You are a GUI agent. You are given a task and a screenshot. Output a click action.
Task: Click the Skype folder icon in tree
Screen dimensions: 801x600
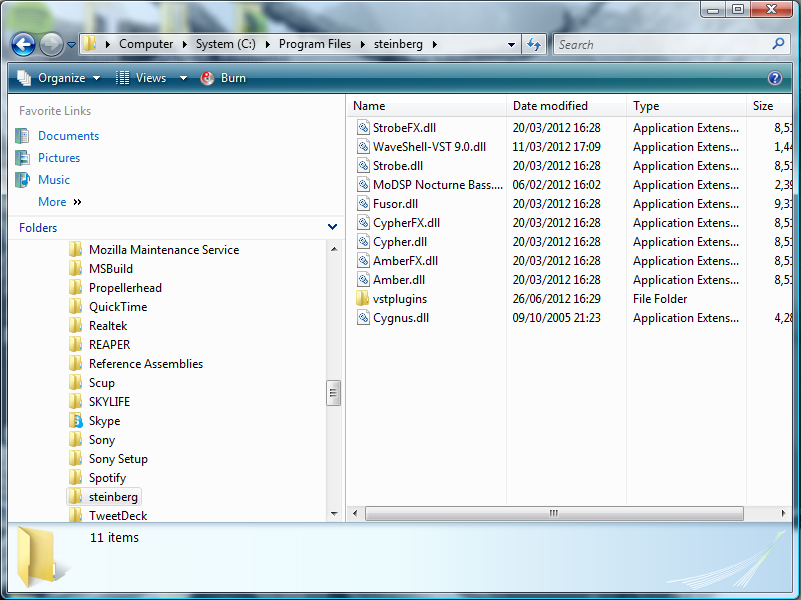[75, 421]
